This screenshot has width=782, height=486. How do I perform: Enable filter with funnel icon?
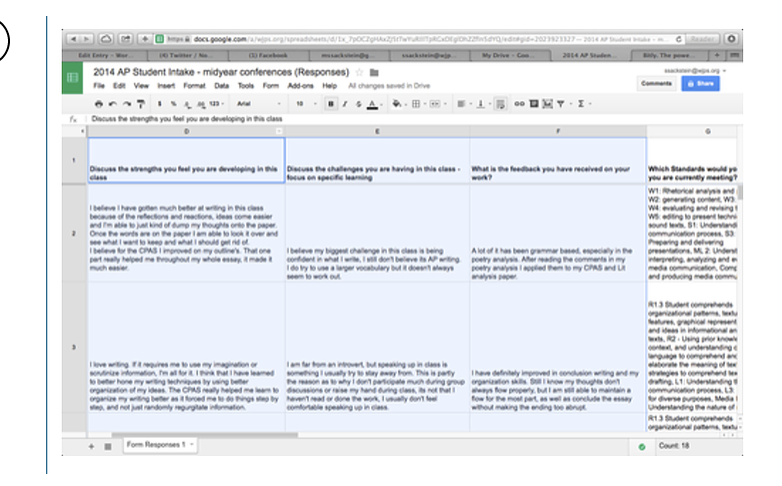[x=561, y=104]
